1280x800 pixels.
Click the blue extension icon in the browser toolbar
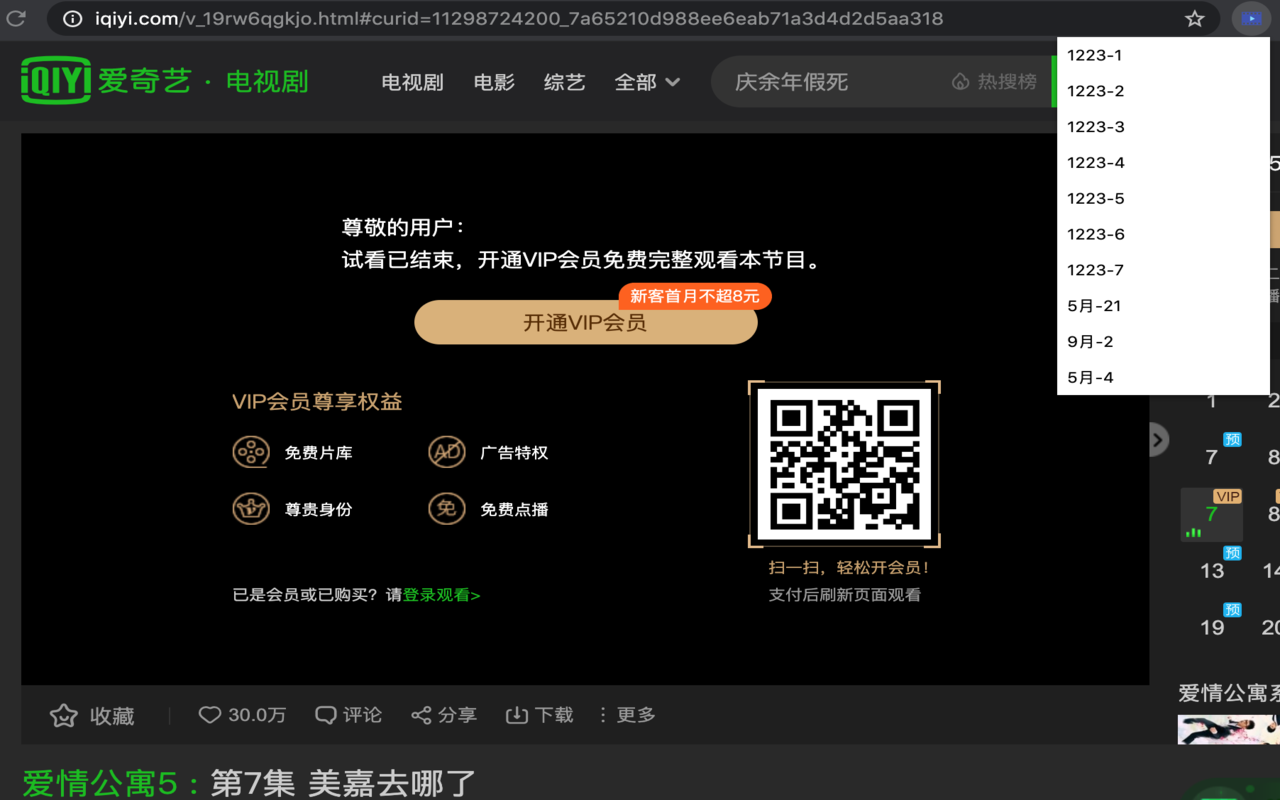[1250, 18]
